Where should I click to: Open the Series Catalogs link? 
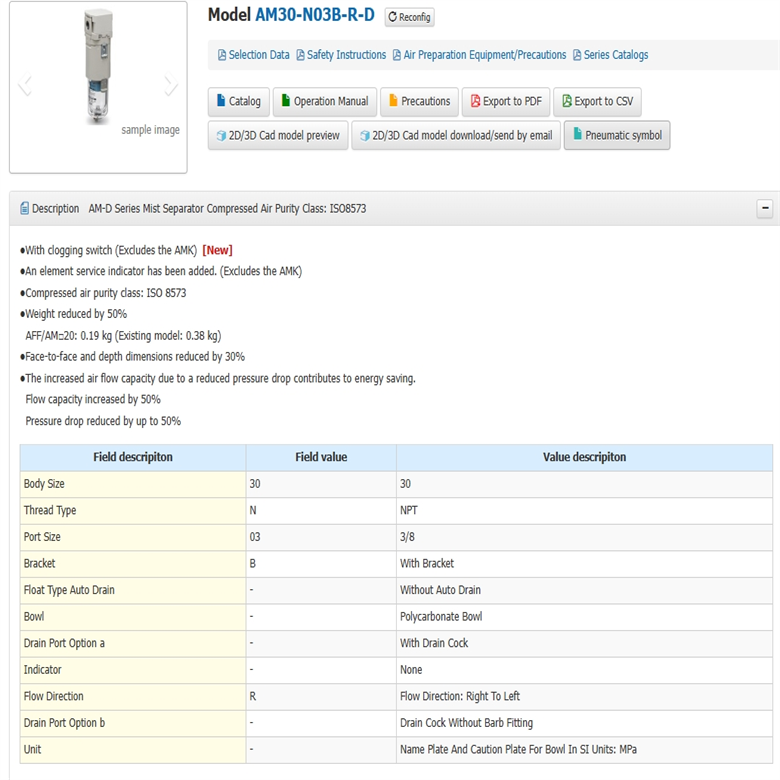(610, 55)
